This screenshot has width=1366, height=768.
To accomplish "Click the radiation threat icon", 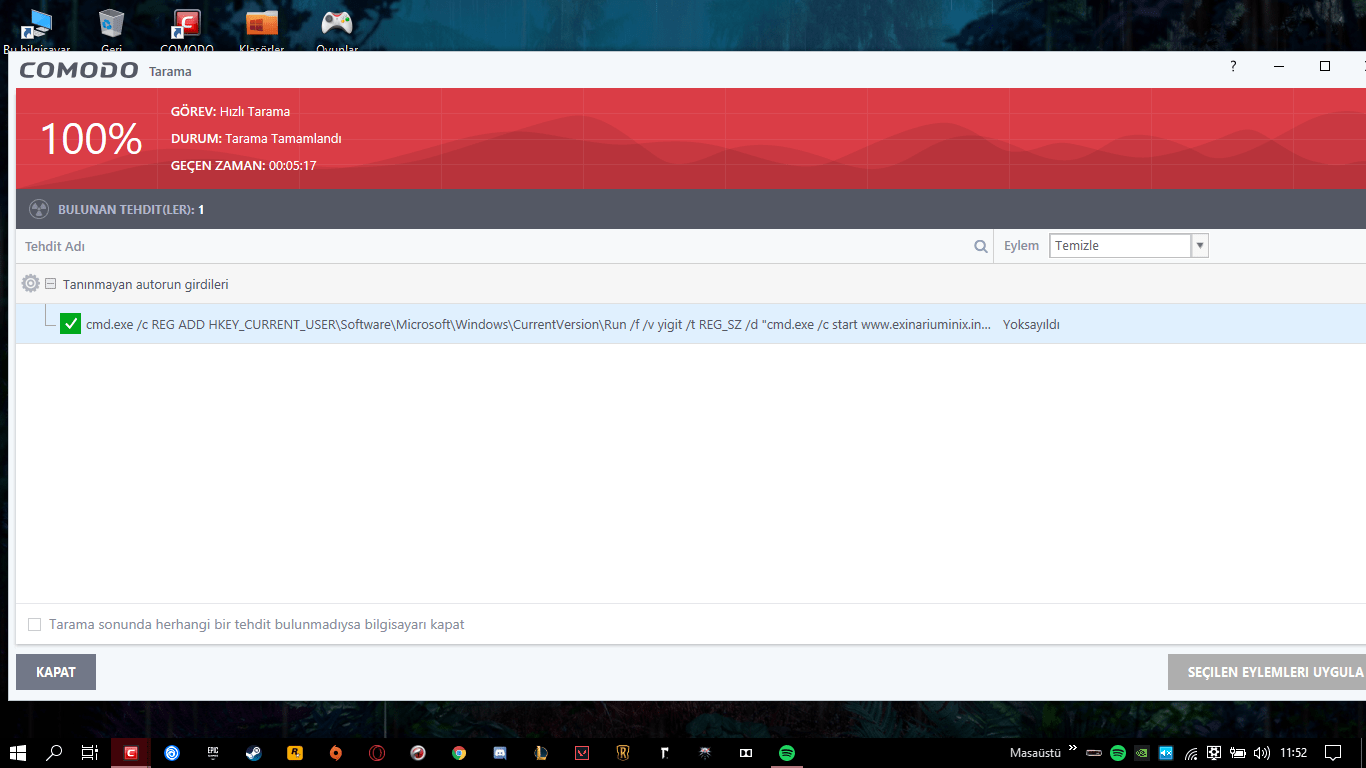I will (39, 209).
